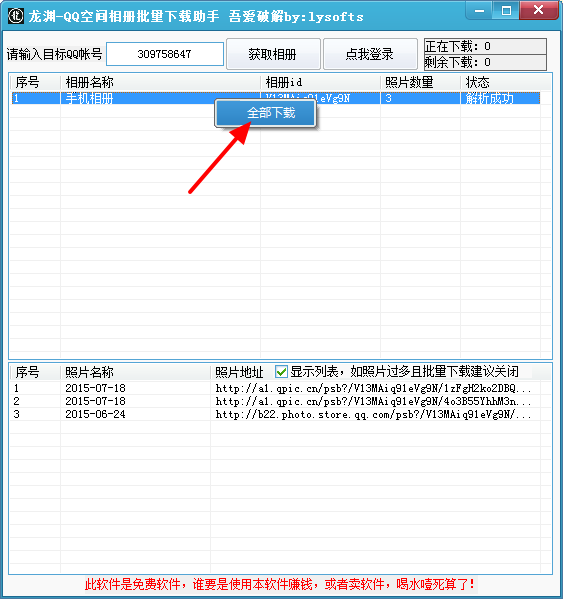Image resolution: width=563 pixels, height=599 pixels.
Task: Maximize the application window
Action: coord(506,10)
